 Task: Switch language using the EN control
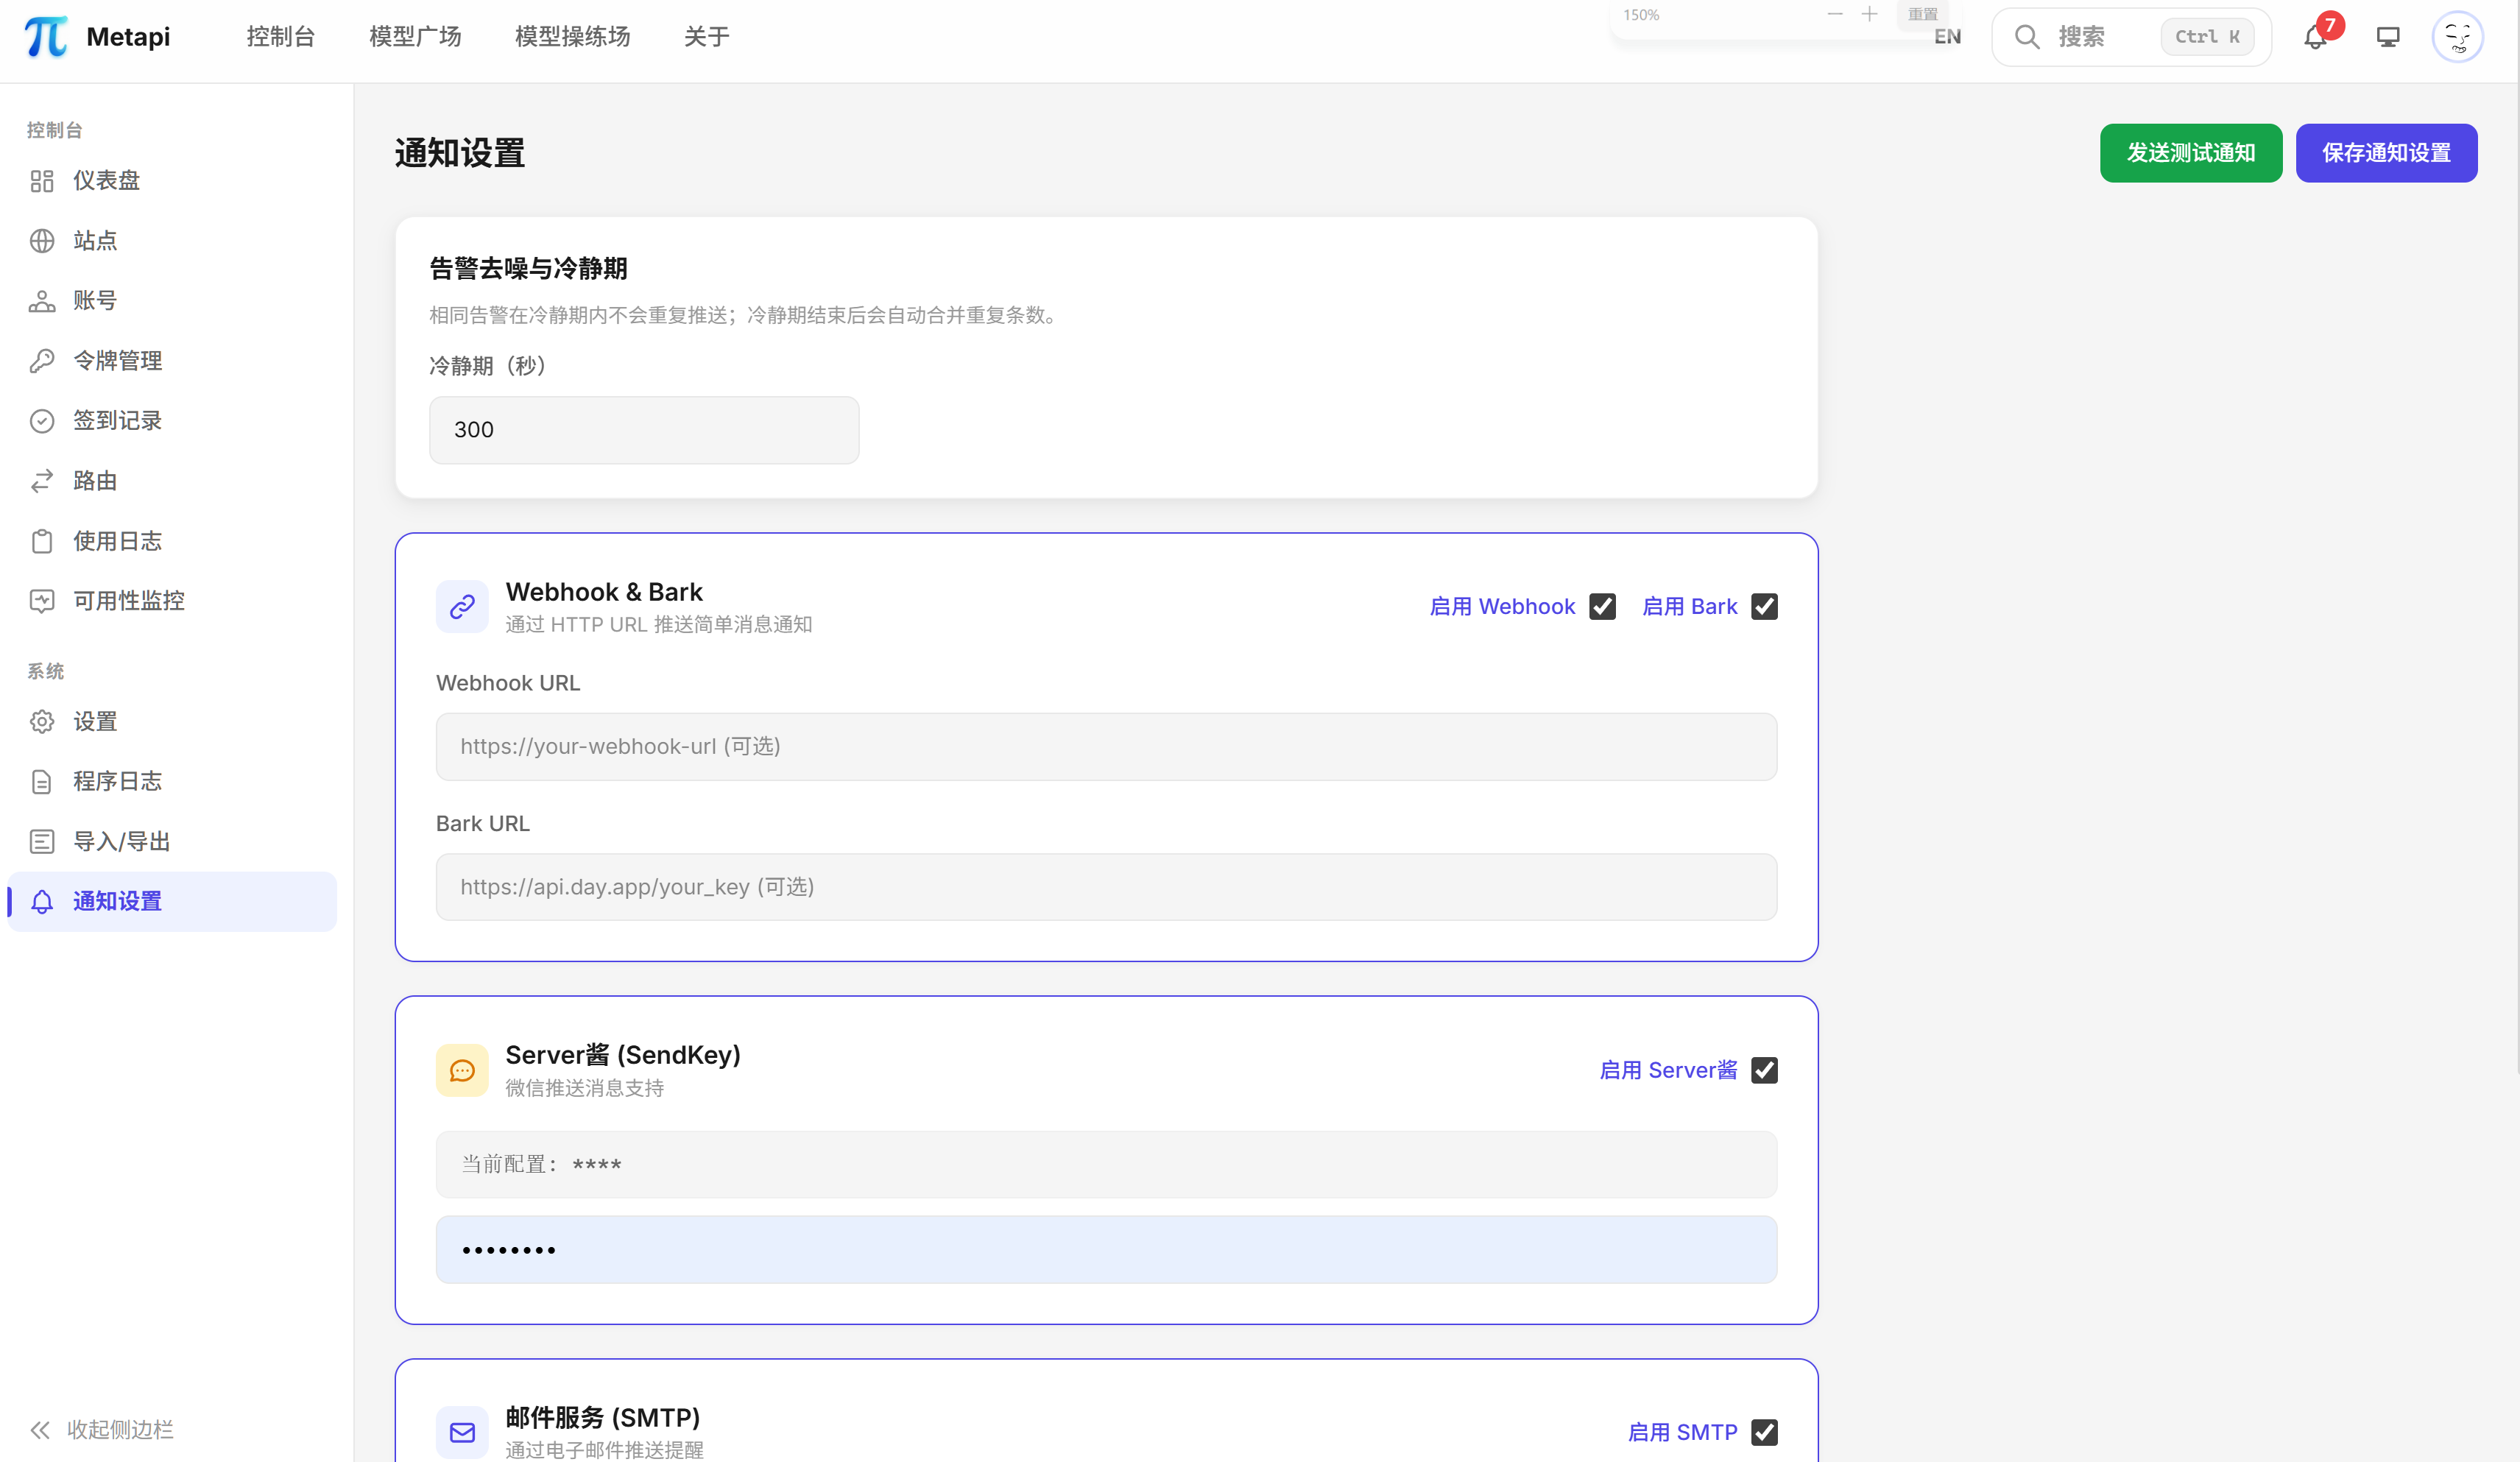click(x=1946, y=37)
